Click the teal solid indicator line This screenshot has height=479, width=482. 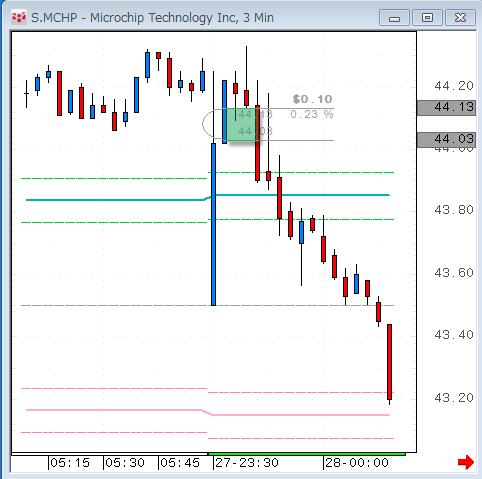[208, 197]
